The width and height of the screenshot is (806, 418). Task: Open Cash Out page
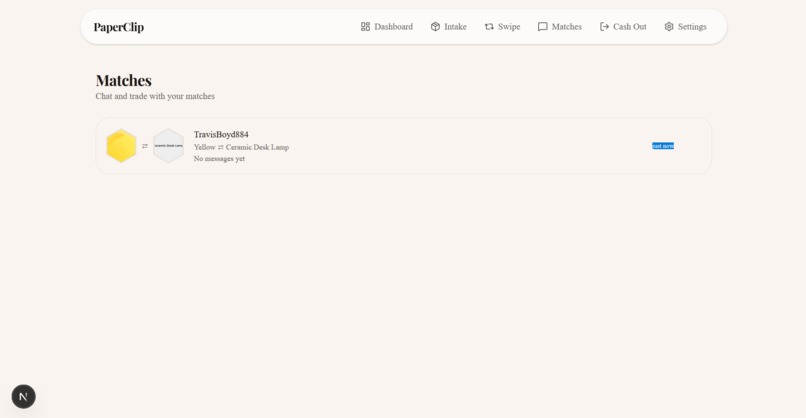tap(623, 27)
